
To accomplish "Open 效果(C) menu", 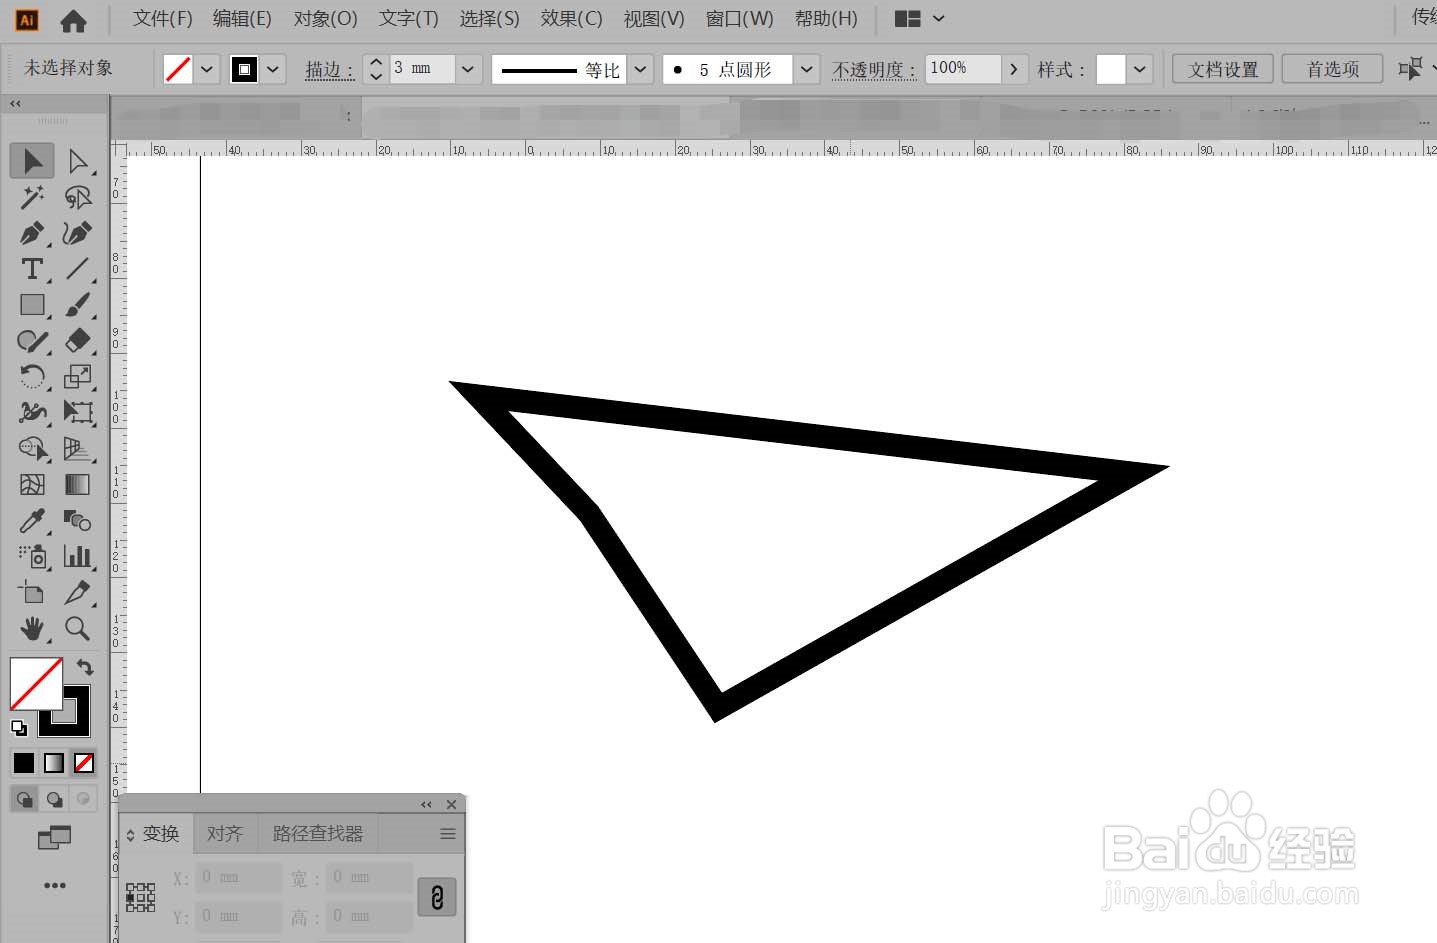I will (x=571, y=19).
